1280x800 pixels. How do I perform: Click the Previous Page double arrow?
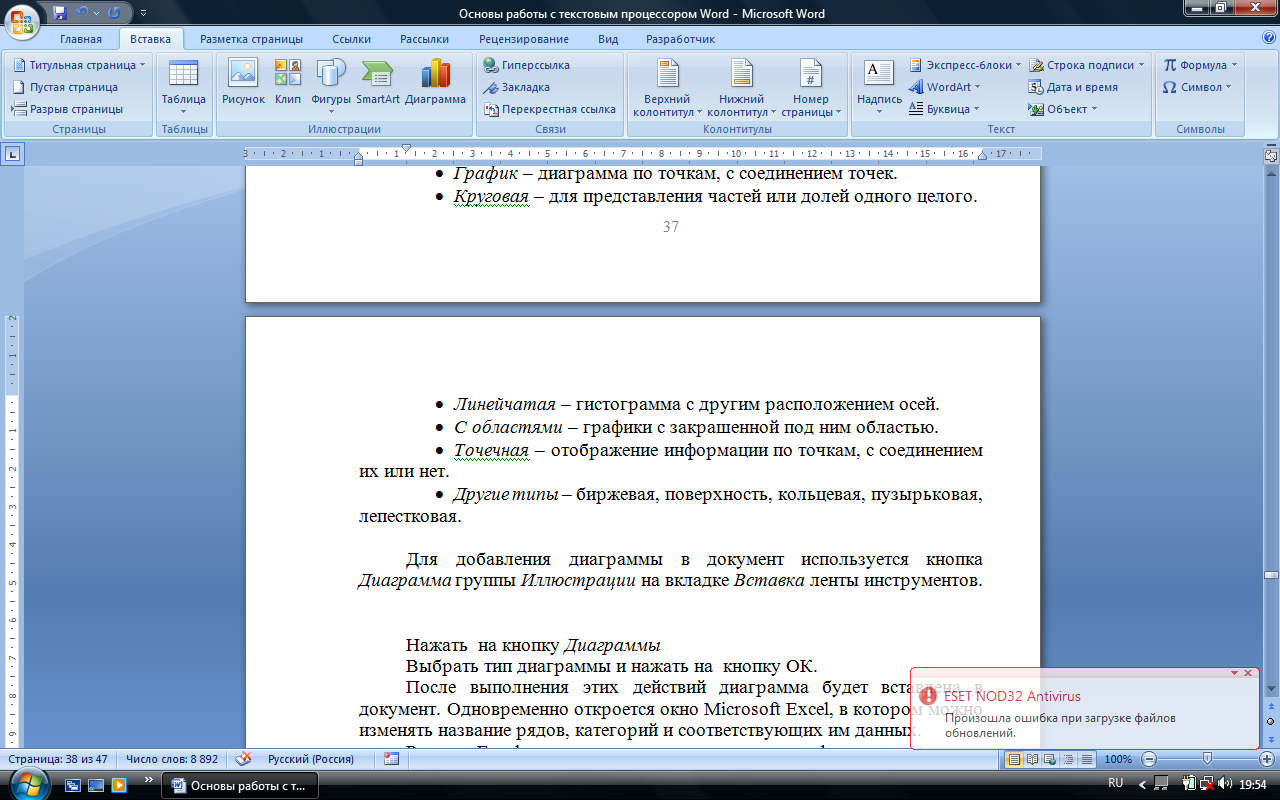1270,707
